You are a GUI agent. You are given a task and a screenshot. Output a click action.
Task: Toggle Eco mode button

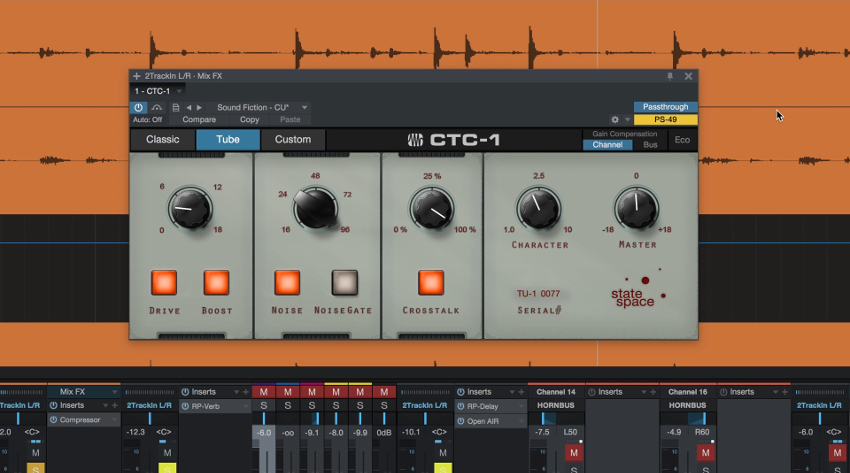point(682,140)
